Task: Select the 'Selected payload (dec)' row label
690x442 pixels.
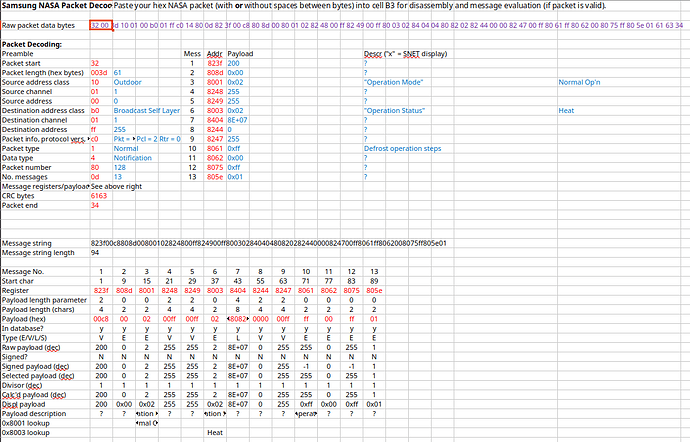Action: pos(38,376)
